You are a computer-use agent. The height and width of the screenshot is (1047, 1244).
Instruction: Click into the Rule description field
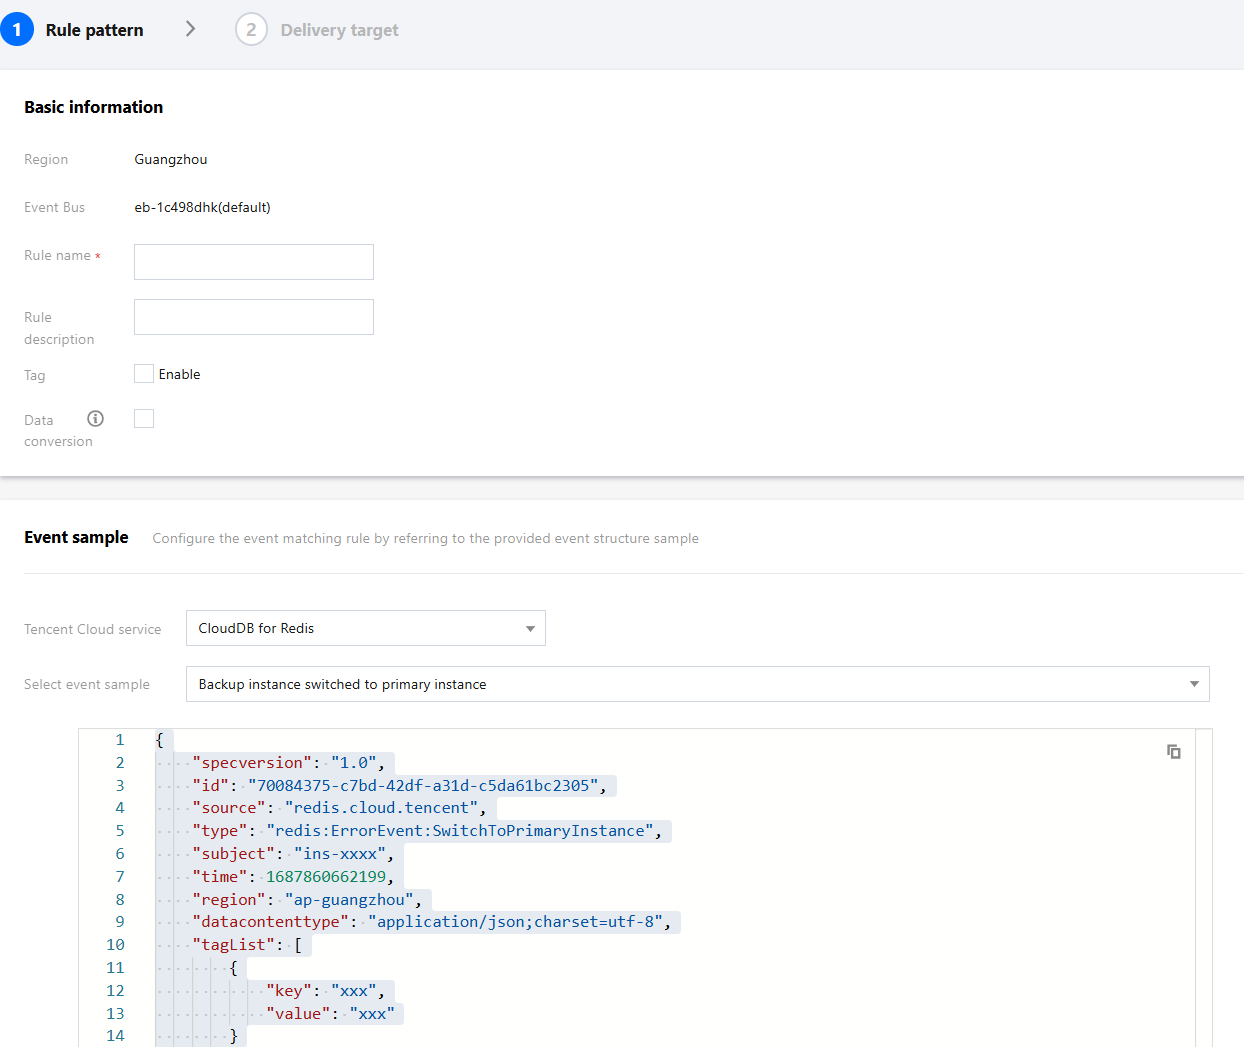click(254, 317)
